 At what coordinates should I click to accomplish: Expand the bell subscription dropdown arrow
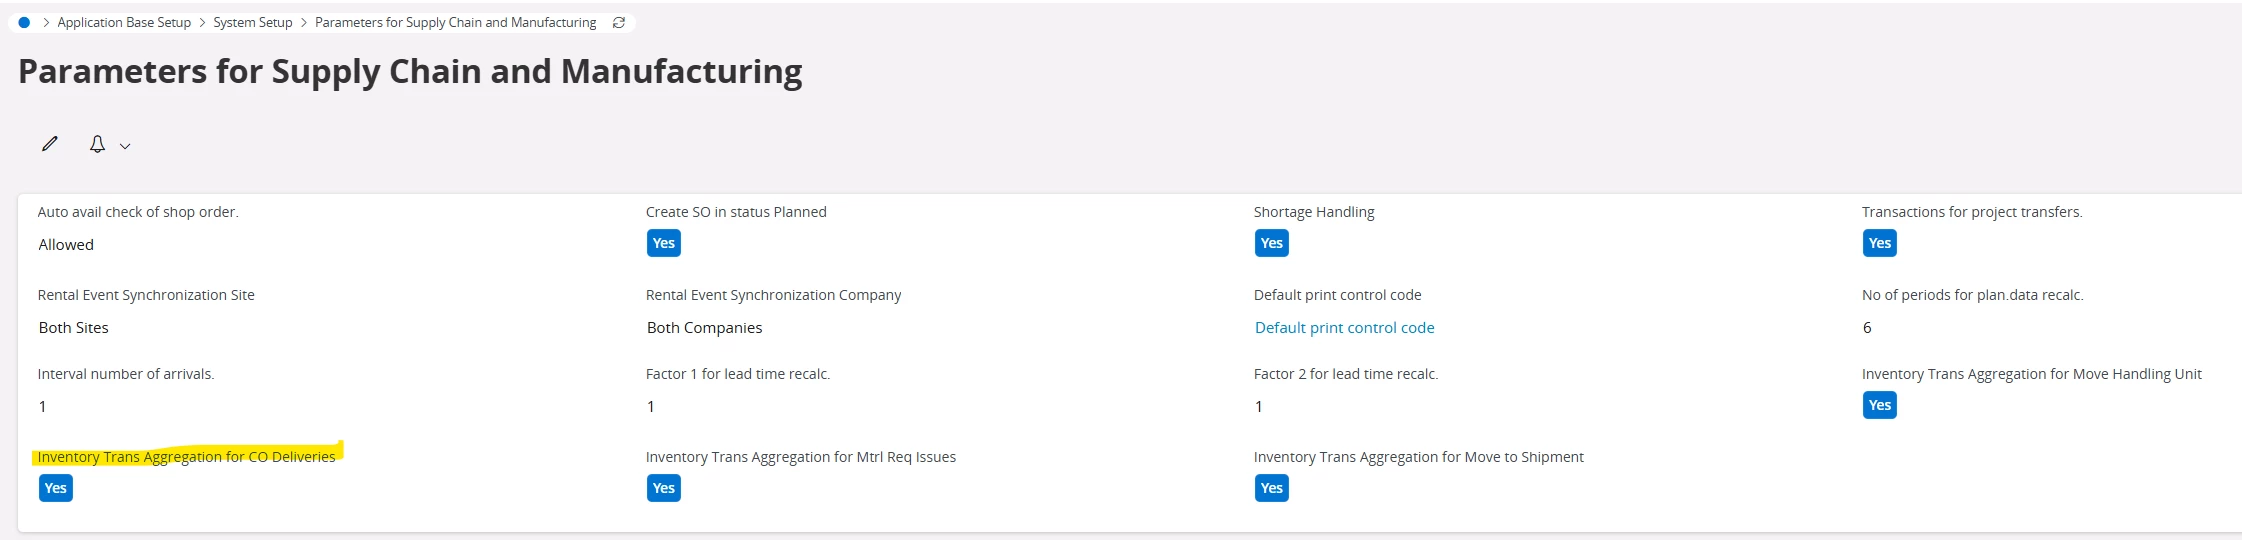point(125,146)
